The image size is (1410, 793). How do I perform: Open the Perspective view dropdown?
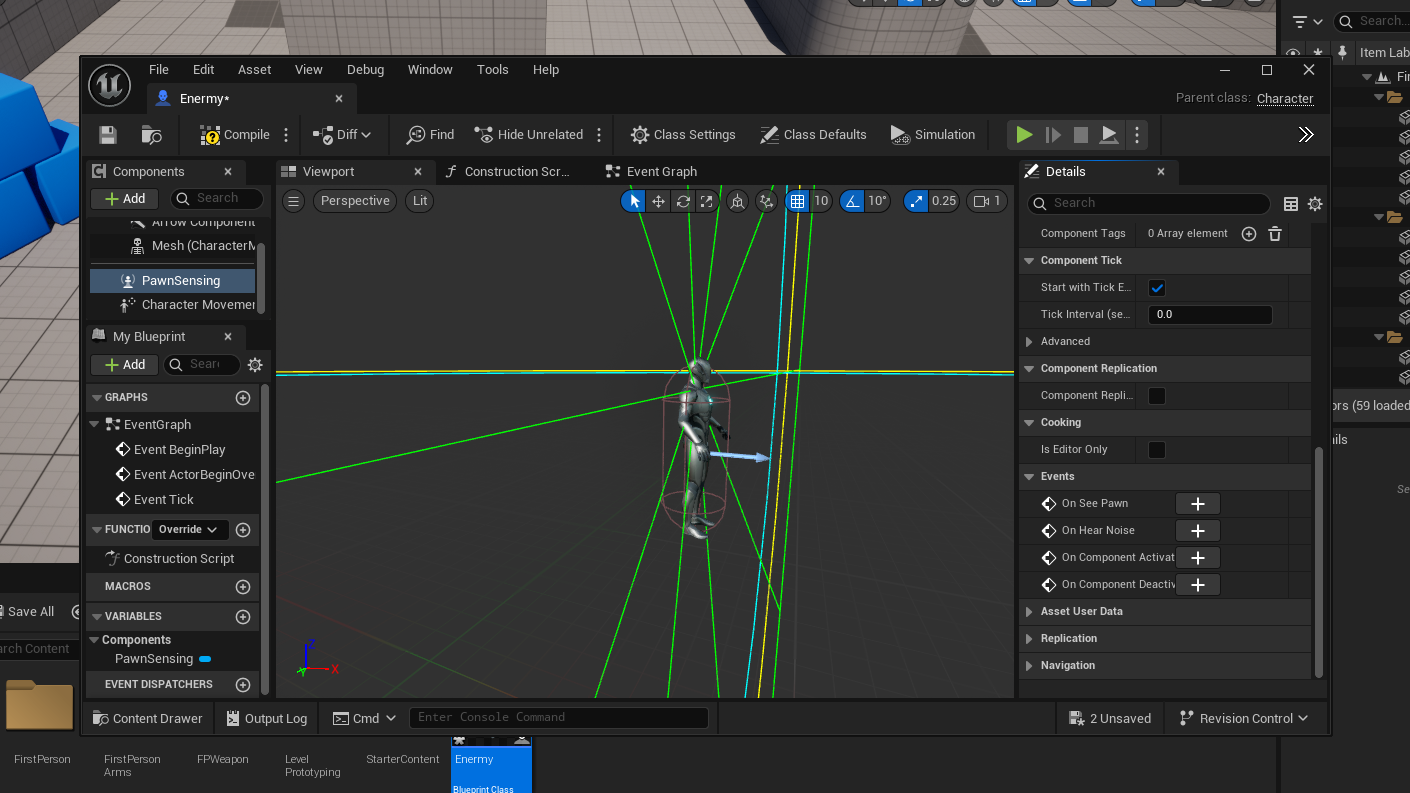[x=354, y=200]
